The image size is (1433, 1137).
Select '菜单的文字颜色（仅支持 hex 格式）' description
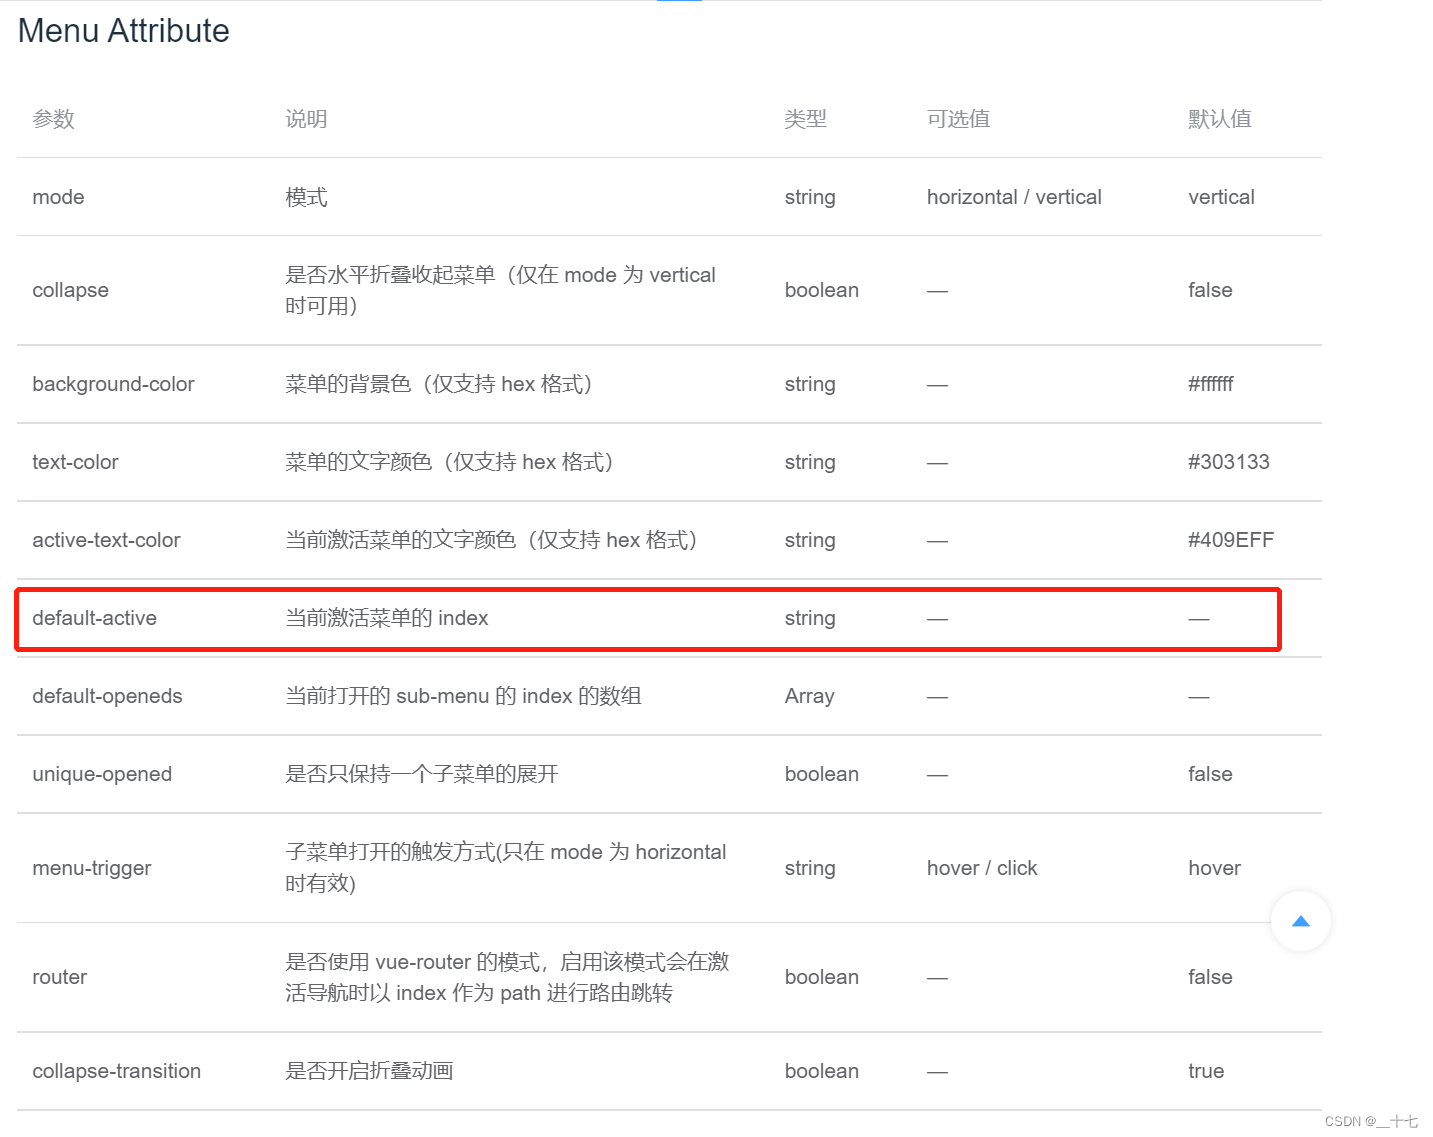pyautogui.click(x=449, y=462)
